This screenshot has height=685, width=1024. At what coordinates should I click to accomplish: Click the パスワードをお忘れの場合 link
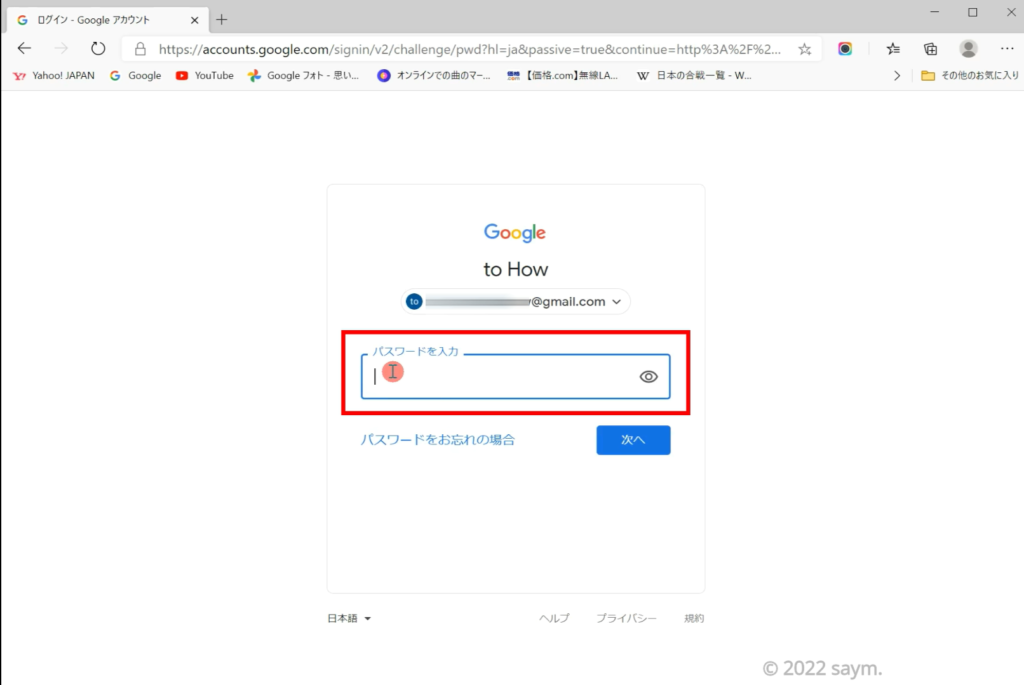438,439
